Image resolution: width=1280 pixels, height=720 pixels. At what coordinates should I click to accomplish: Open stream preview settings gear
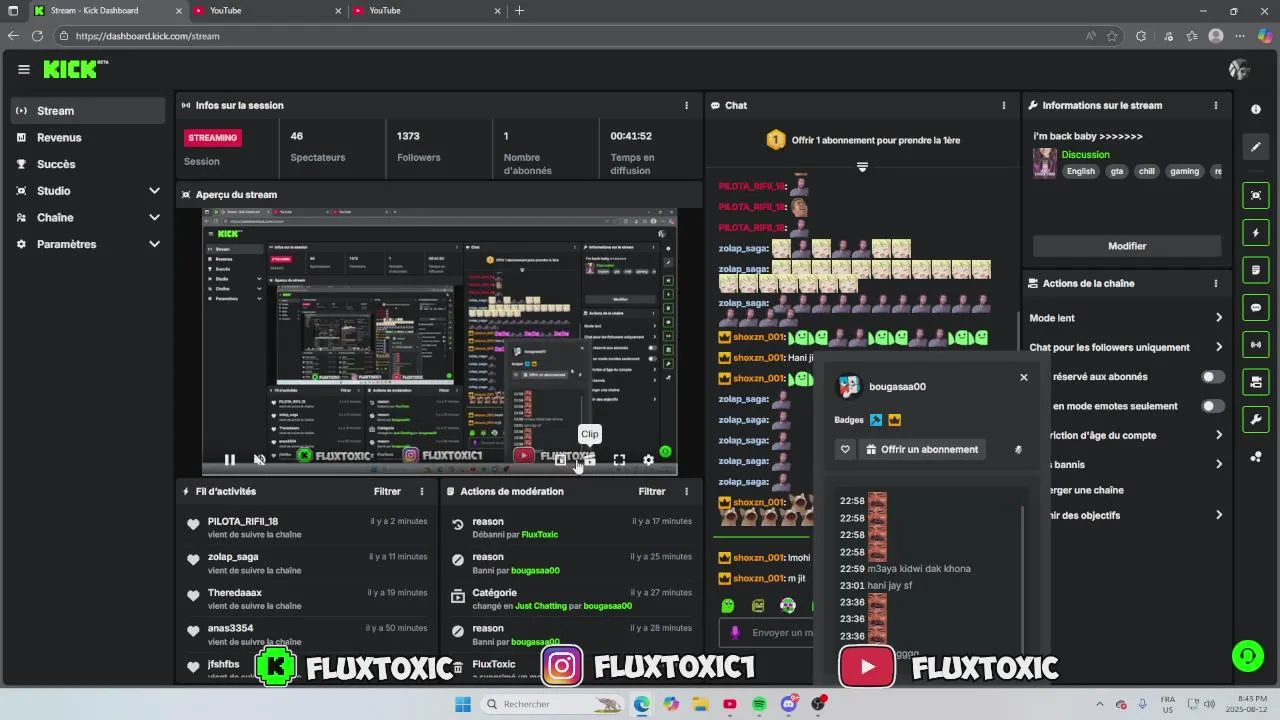[x=648, y=460]
